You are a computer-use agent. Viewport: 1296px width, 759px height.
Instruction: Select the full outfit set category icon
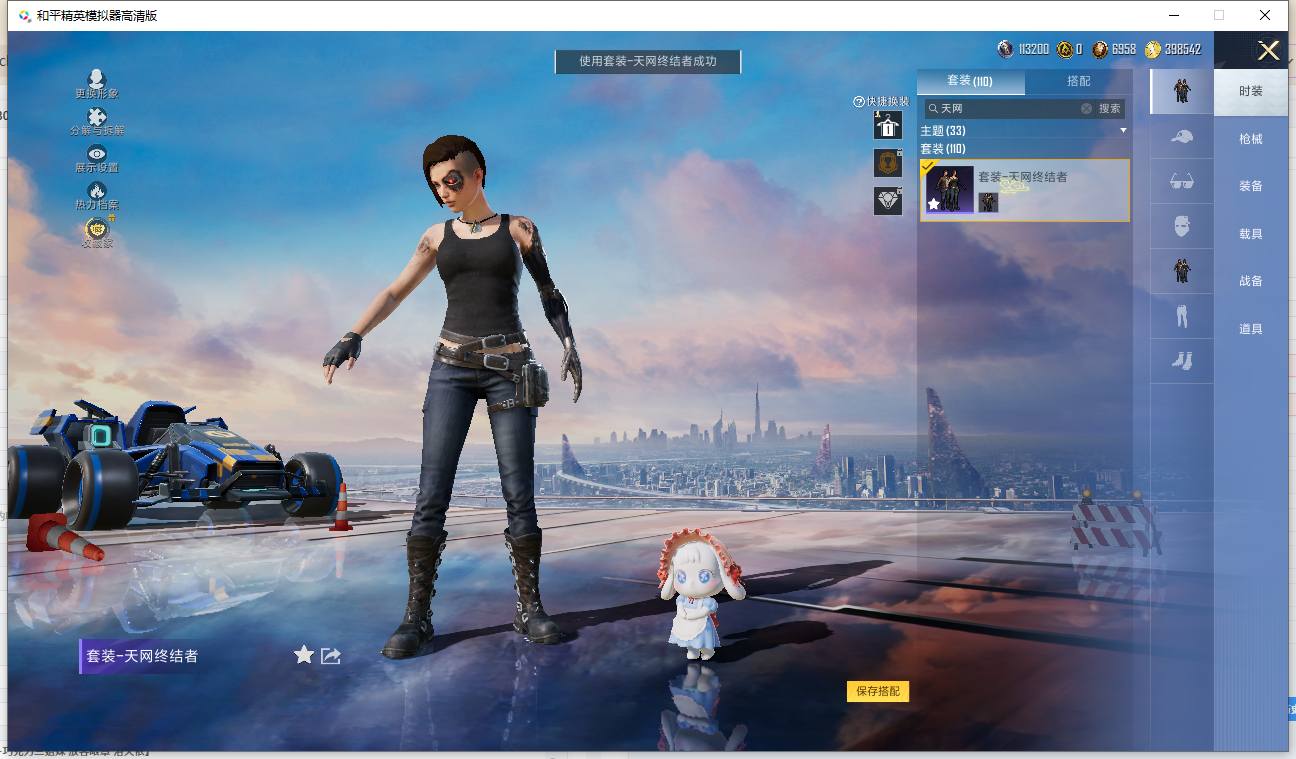[1182, 91]
